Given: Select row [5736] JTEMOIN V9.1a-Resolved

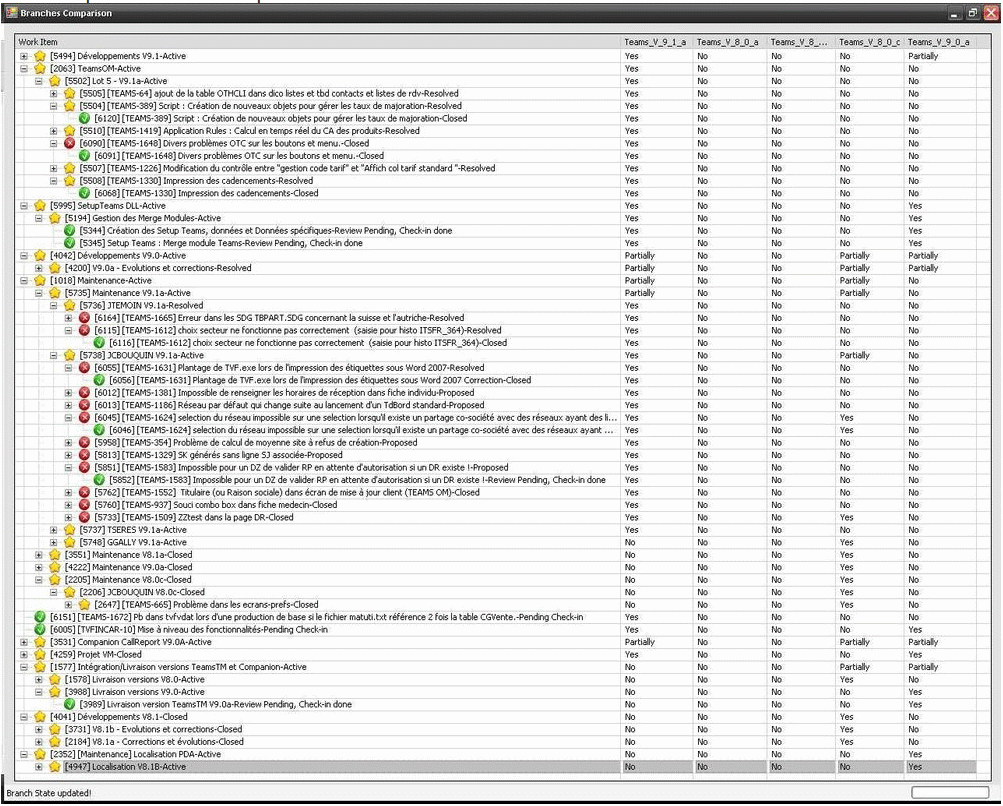Looking at the screenshot, I should click(x=496, y=306).
